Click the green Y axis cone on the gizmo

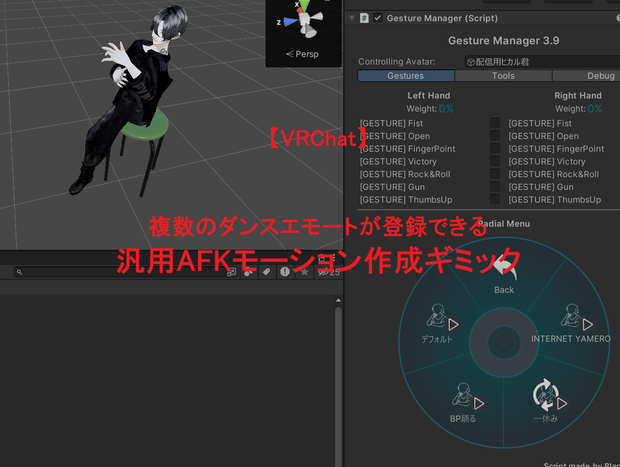pyautogui.click(x=304, y=6)
